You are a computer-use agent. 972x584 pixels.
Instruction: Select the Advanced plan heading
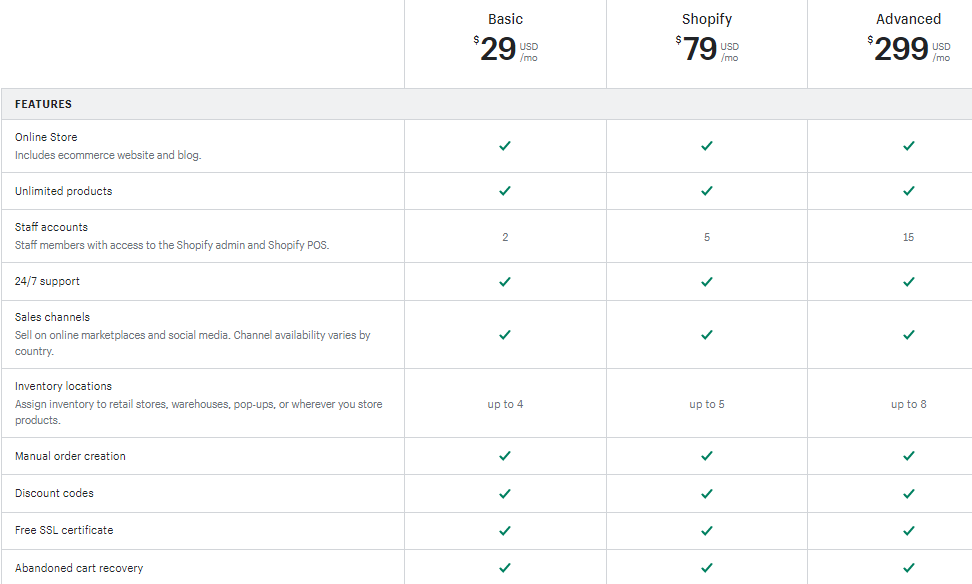pyautogui.click(x=909, y=19)
